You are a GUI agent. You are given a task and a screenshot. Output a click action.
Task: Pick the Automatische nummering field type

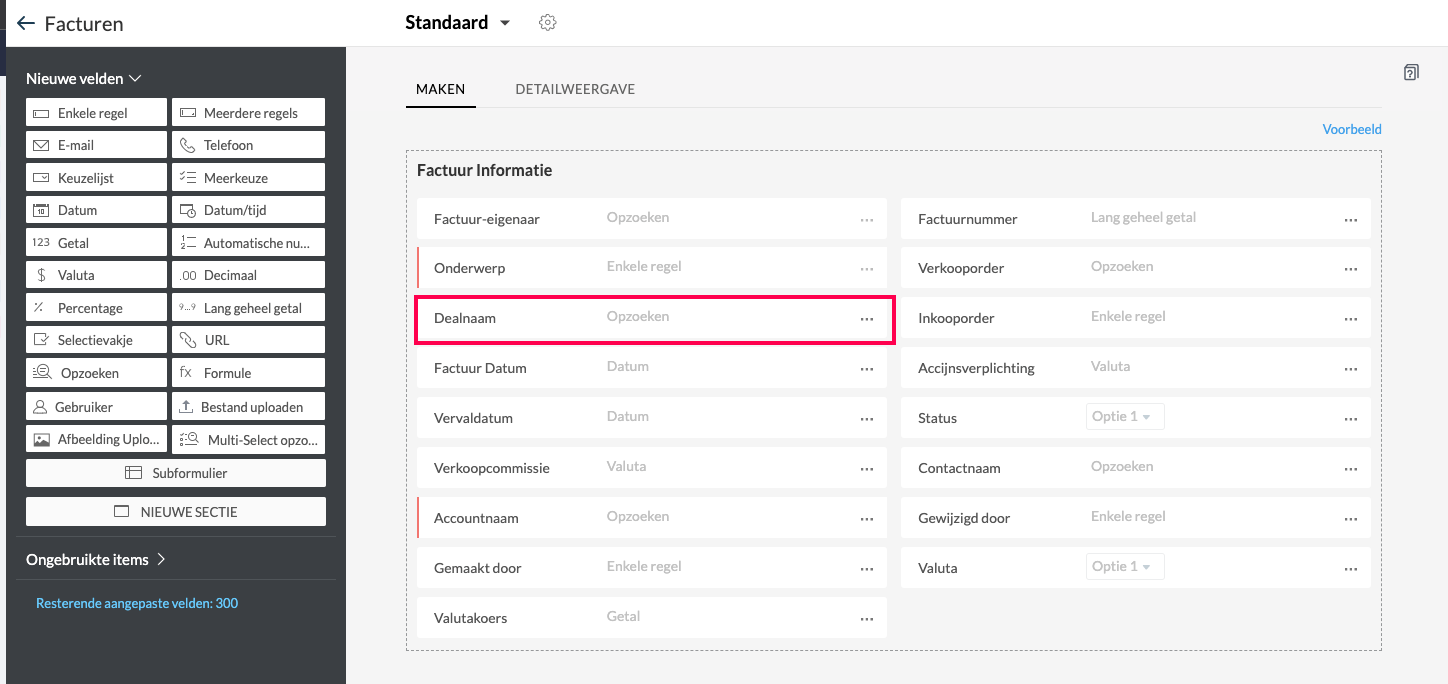coord(249,243)
